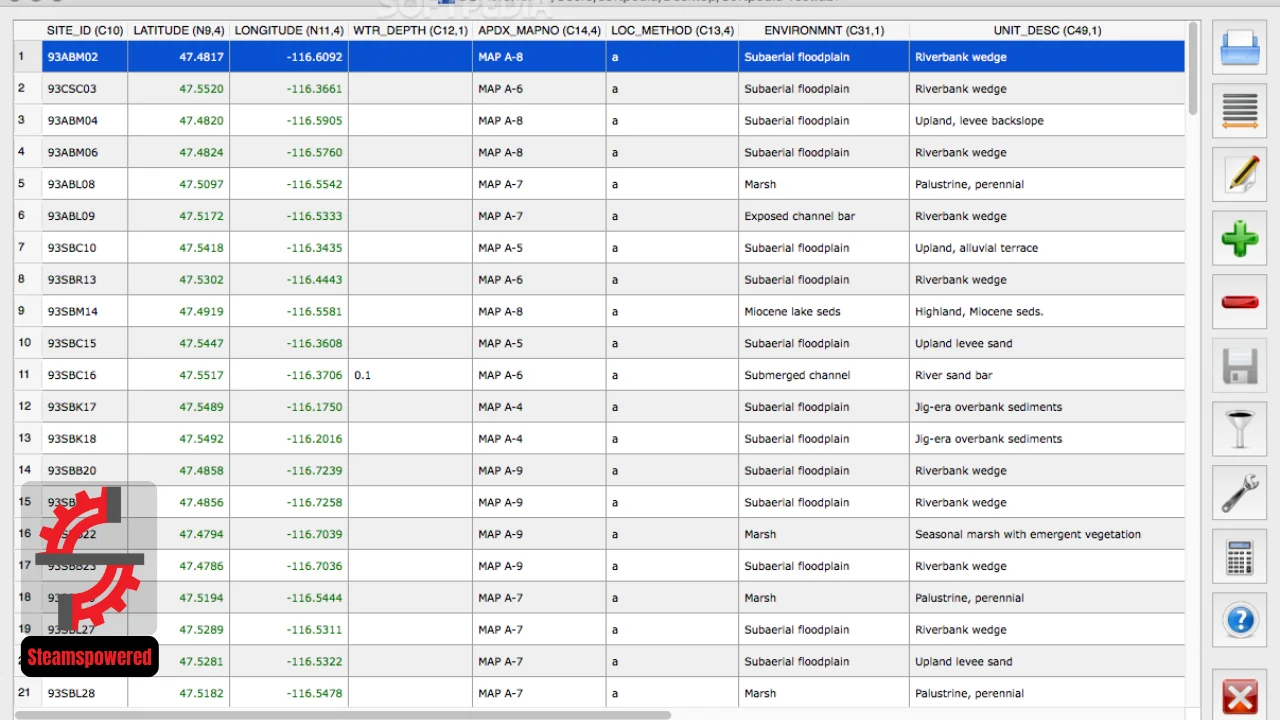Image resolution: width=1280 pixels, height=720 pixels.
Task: Click MAP A-5 cell in row 93SBC10
Action: 539,248
